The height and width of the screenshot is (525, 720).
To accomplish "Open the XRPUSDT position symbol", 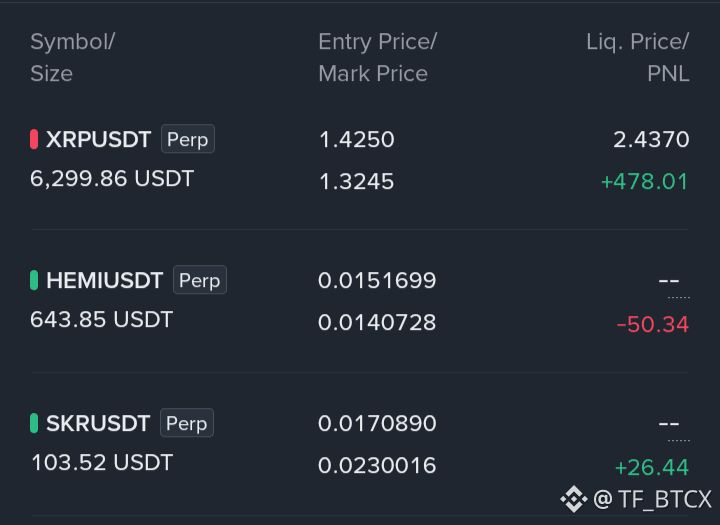I will tap(98, 139).
